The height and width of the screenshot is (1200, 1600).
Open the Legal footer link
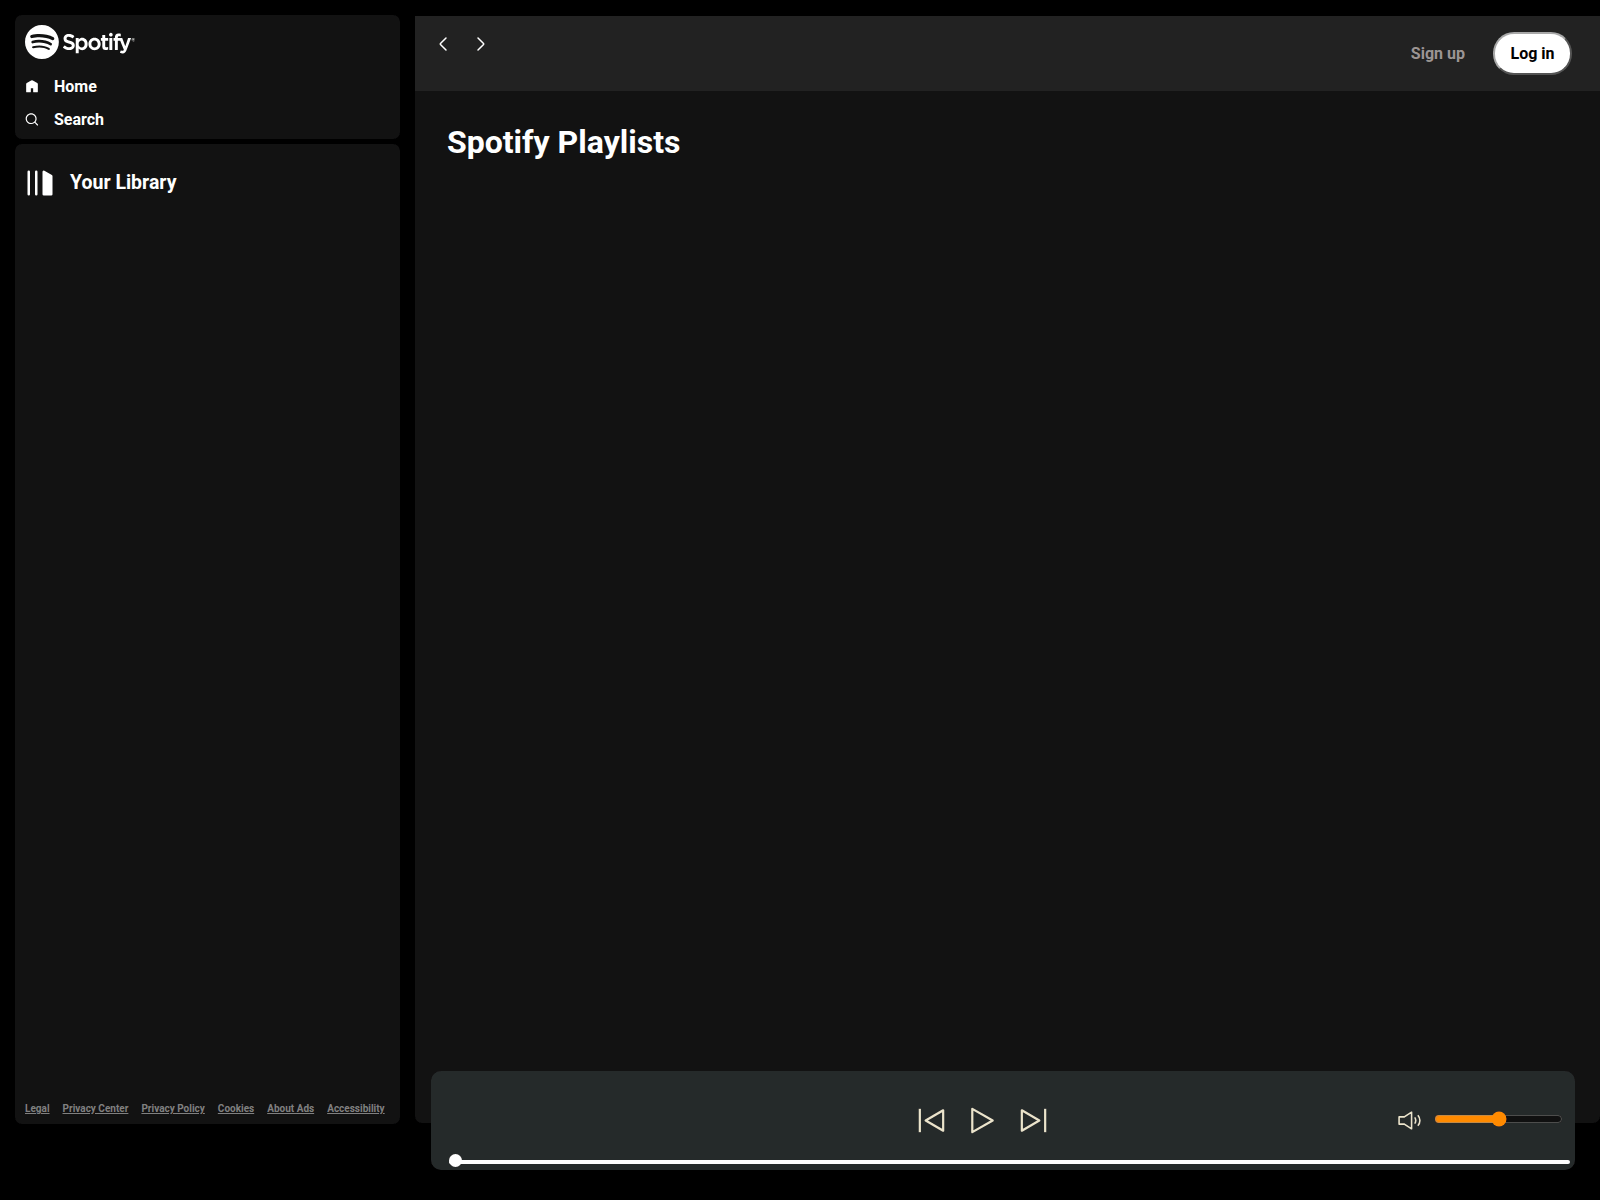(37, 1108)
